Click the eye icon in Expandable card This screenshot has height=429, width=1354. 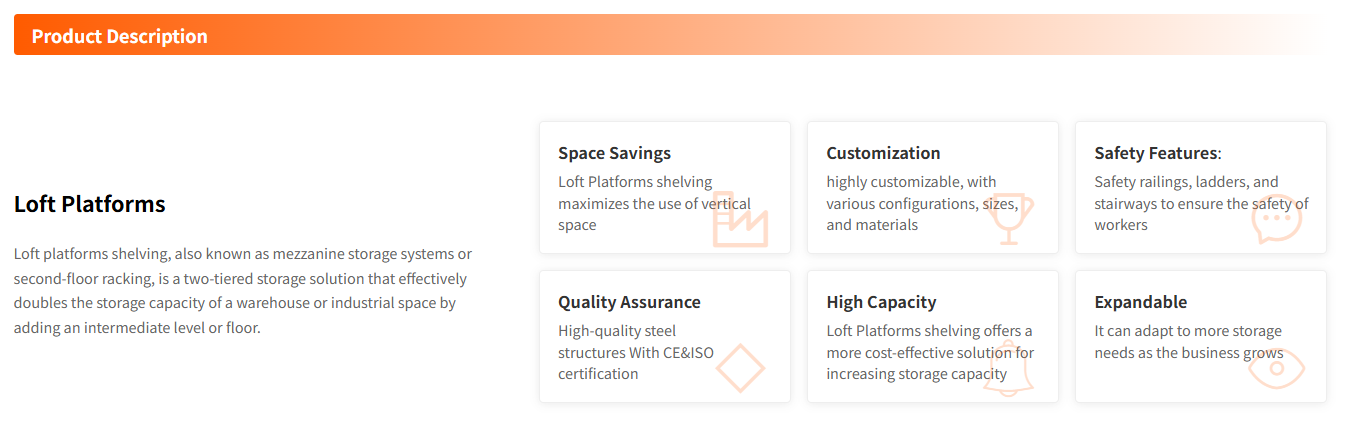coord(1276,368)
